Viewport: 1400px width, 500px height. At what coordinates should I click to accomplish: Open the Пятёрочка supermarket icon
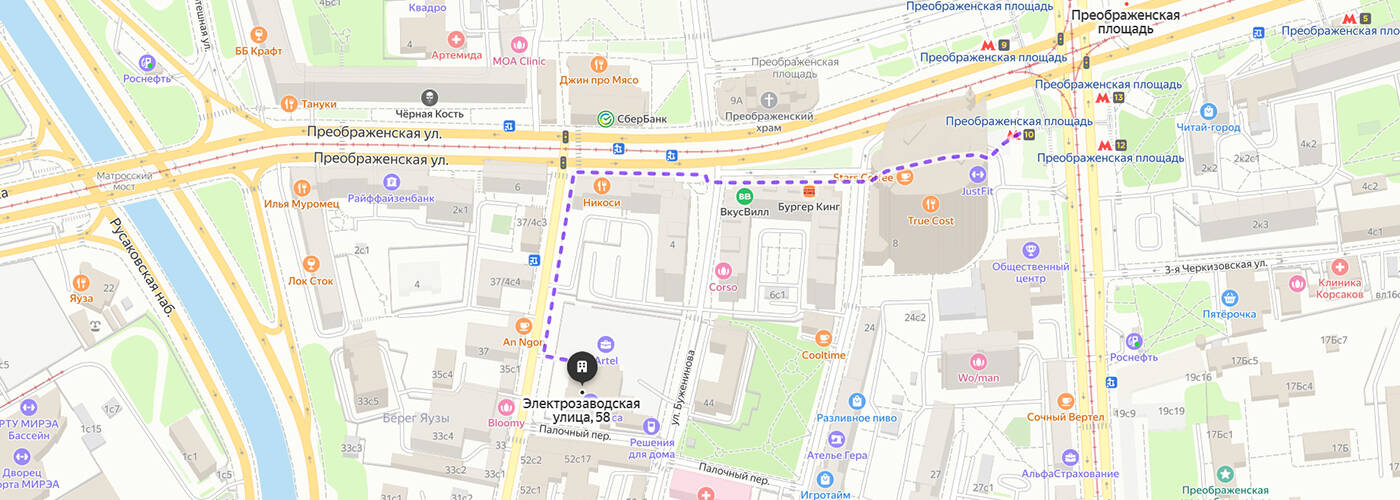[1229, 297]
